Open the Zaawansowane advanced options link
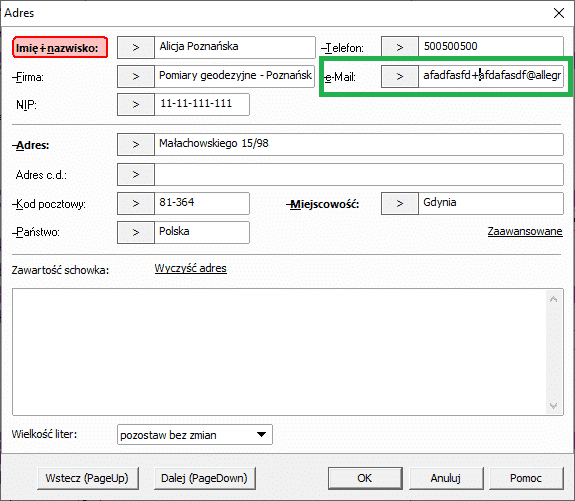The image size is (575, 501). pyautogui.click(x=525, y=231)
